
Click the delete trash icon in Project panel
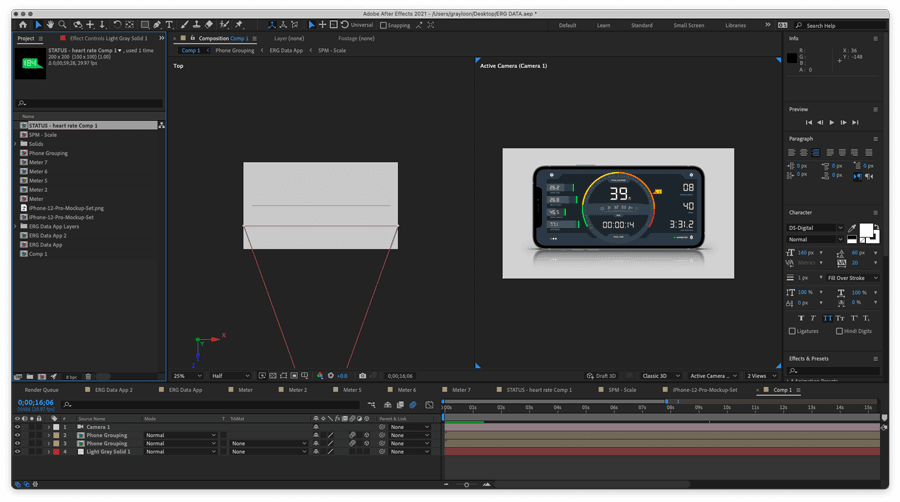88,377
